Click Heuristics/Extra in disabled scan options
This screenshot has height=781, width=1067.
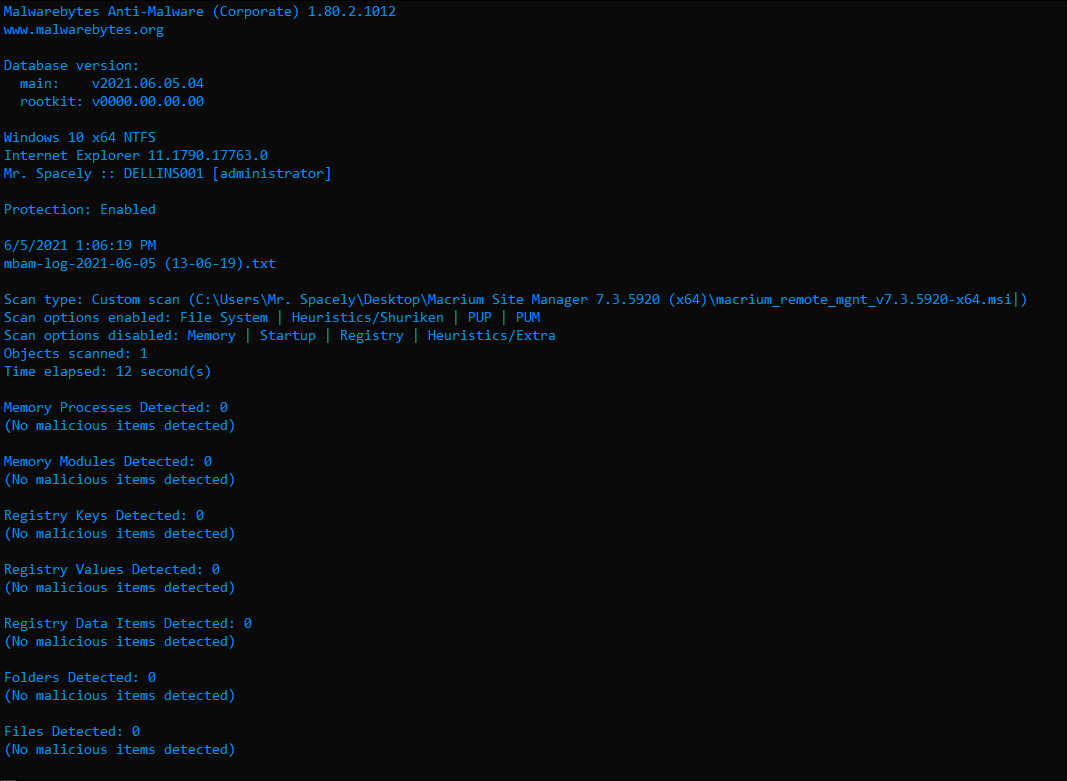(491, 335)
